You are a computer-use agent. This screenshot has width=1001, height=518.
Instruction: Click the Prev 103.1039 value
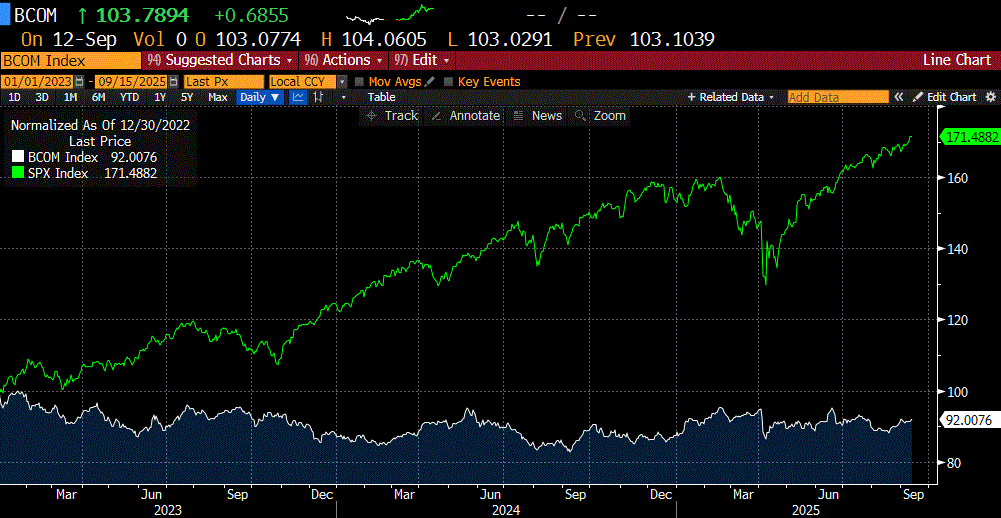(644, 40)
